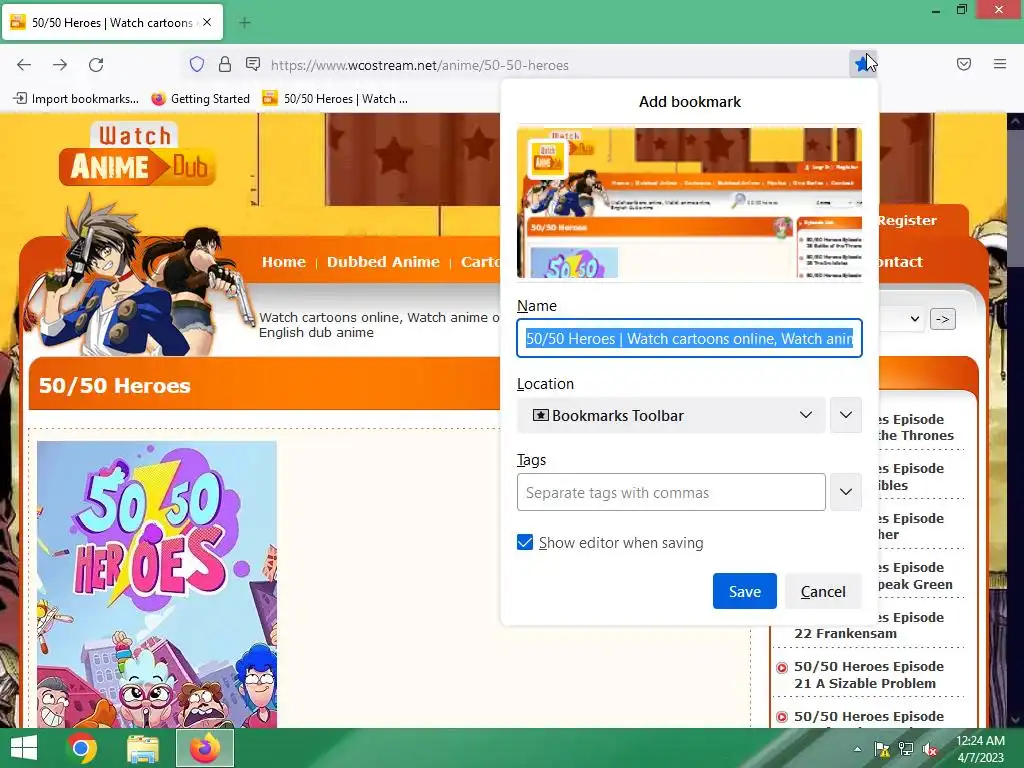This screenshot has height=768, width=1024.
Task: Open the tracking protection shield icon
Action: point(197,64)
